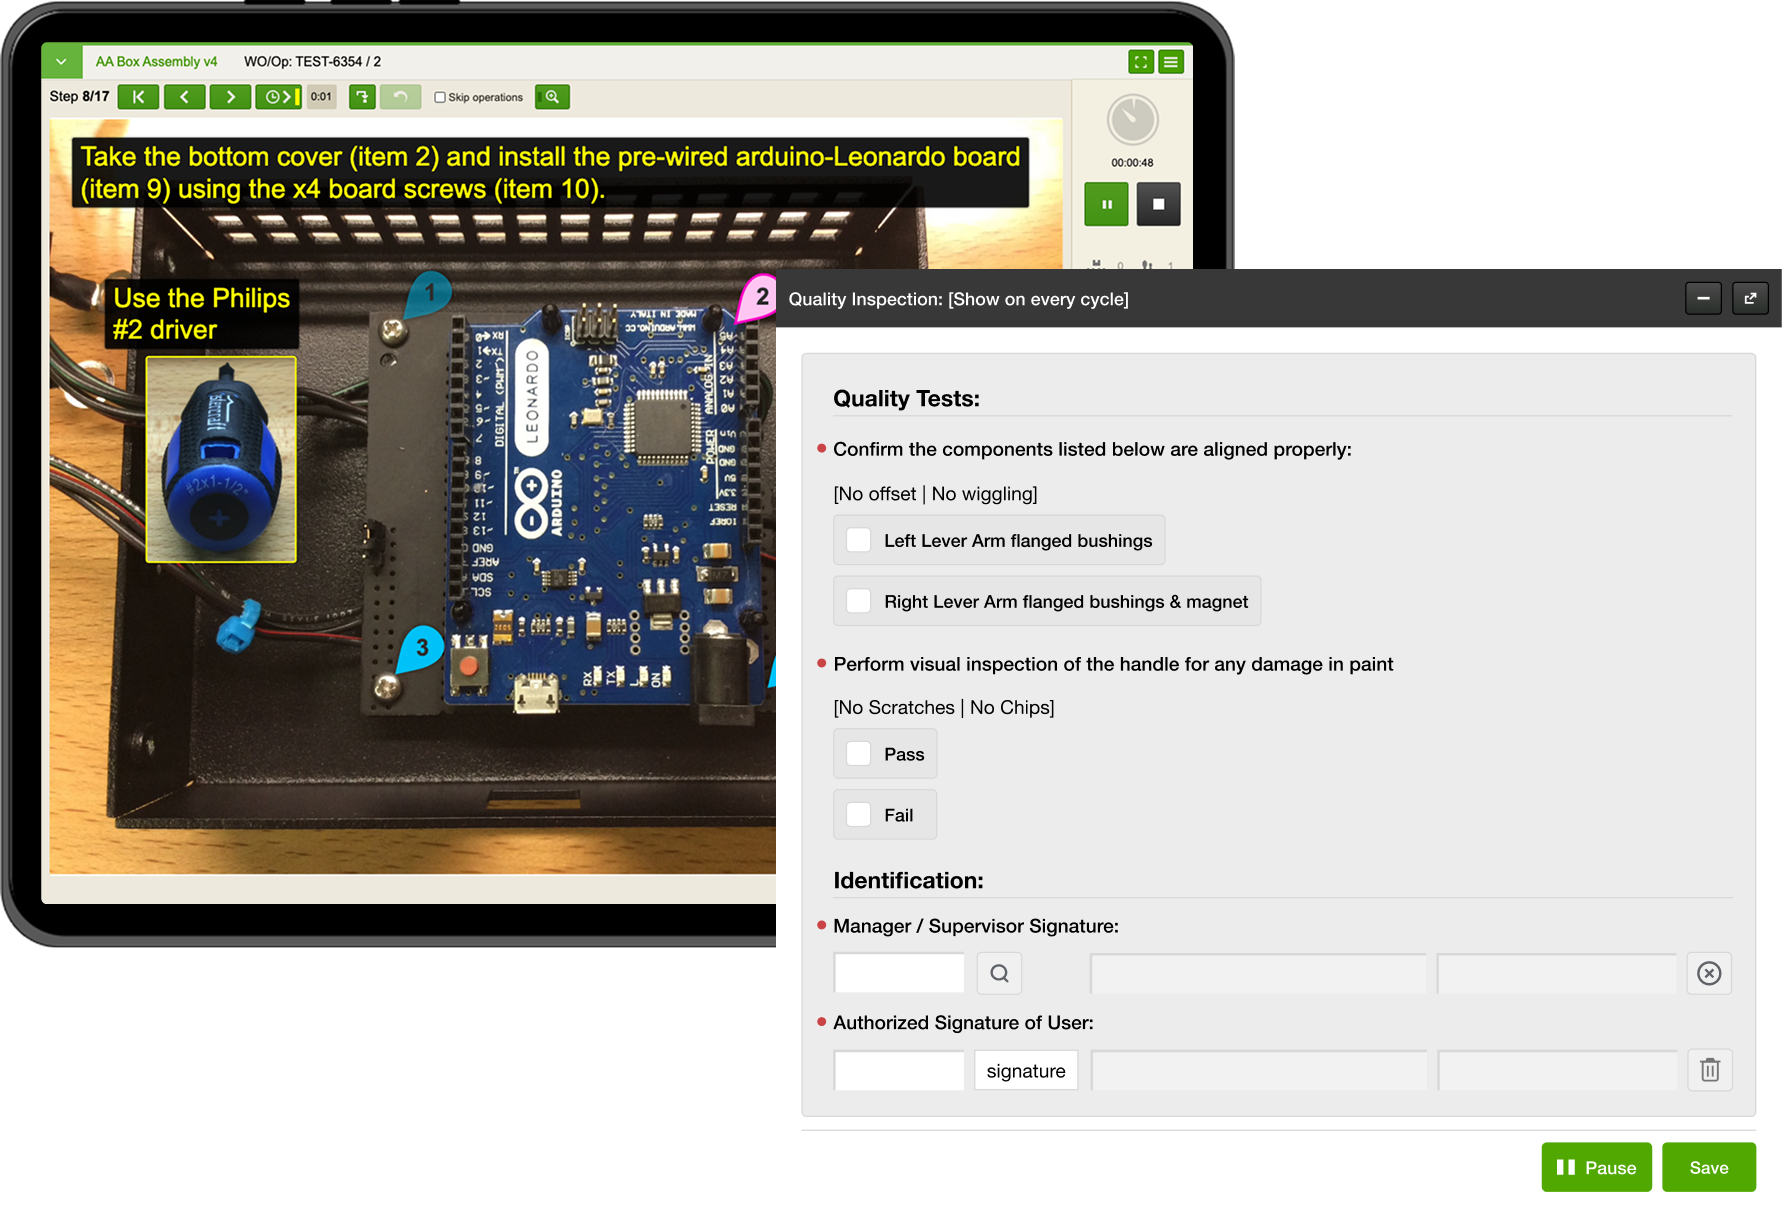The image size is (1782, 1230).
Task: Click the signature button
Action: 1026,1070
